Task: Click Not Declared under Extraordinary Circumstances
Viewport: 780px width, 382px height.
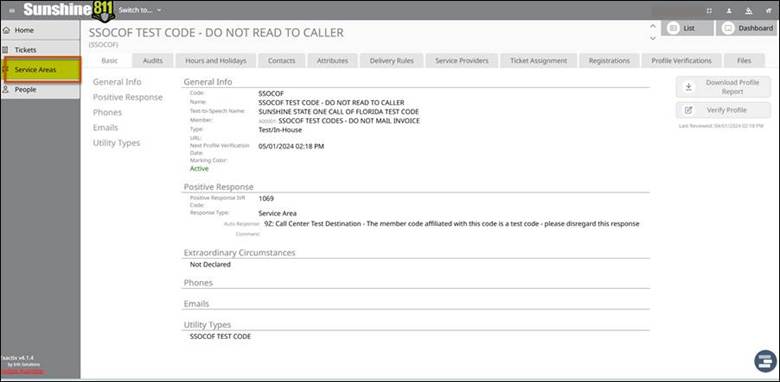Action: (x=210, y=265)
